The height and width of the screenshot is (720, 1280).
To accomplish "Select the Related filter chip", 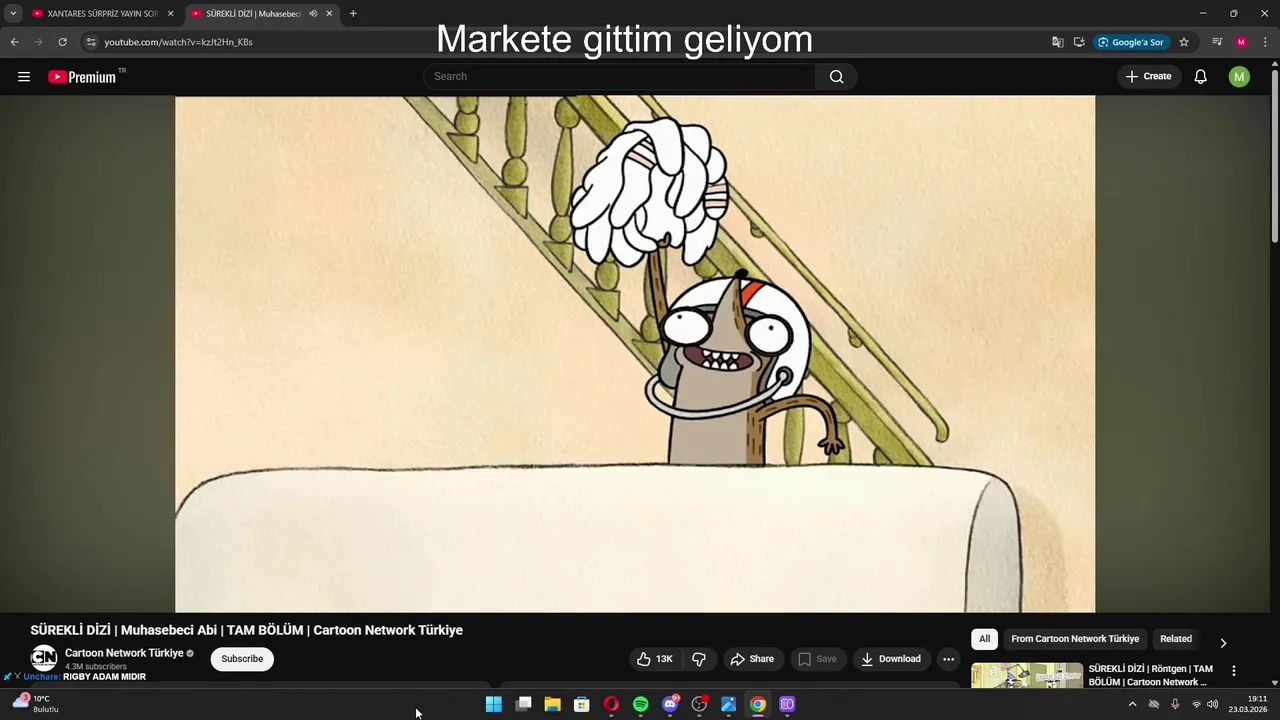I will point(1176,639).
